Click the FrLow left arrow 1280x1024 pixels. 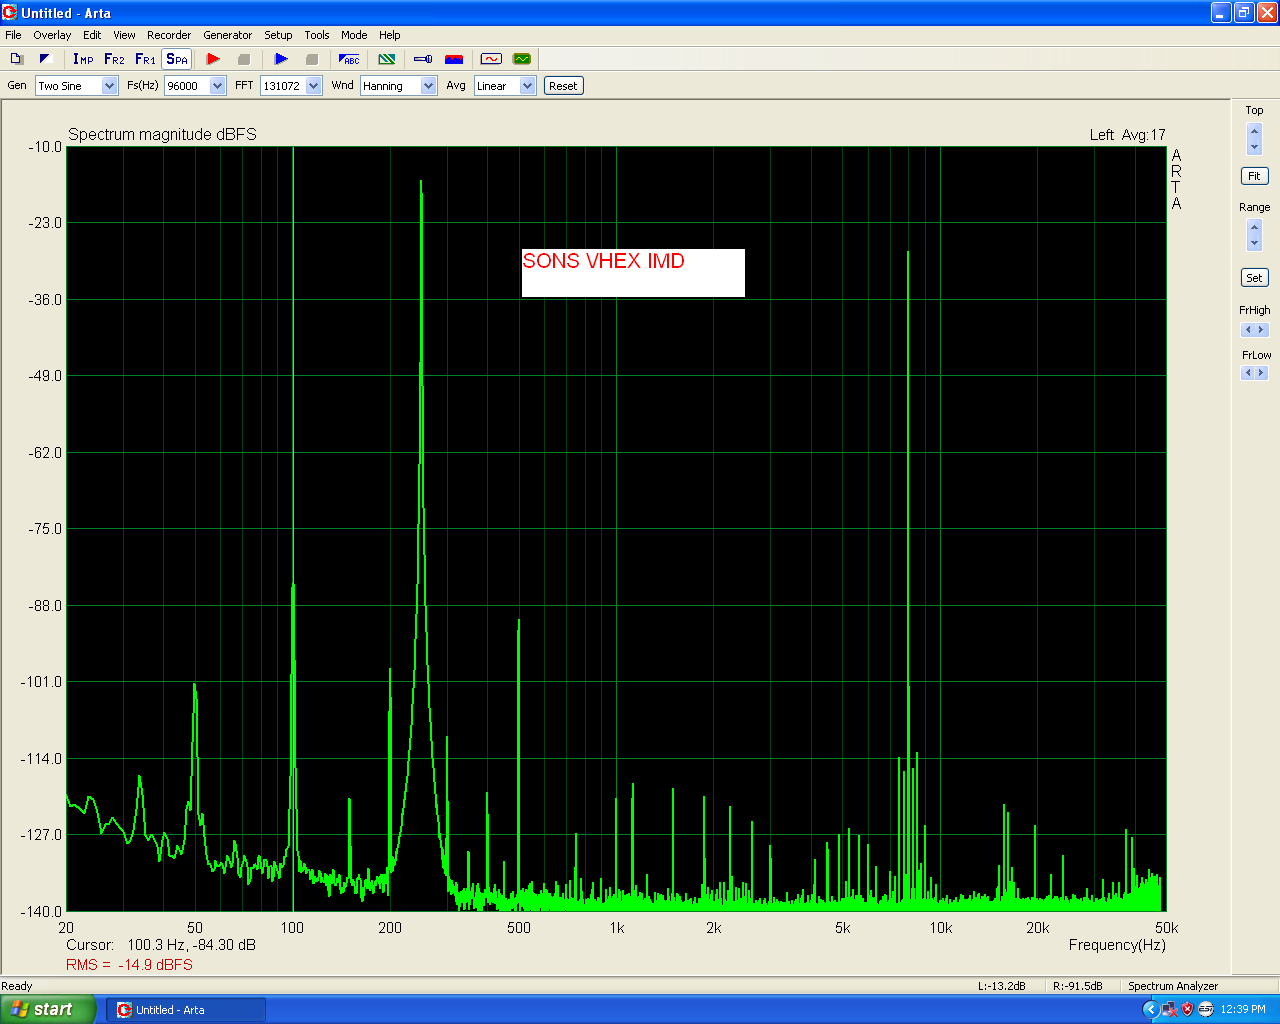coord(1247,373)
